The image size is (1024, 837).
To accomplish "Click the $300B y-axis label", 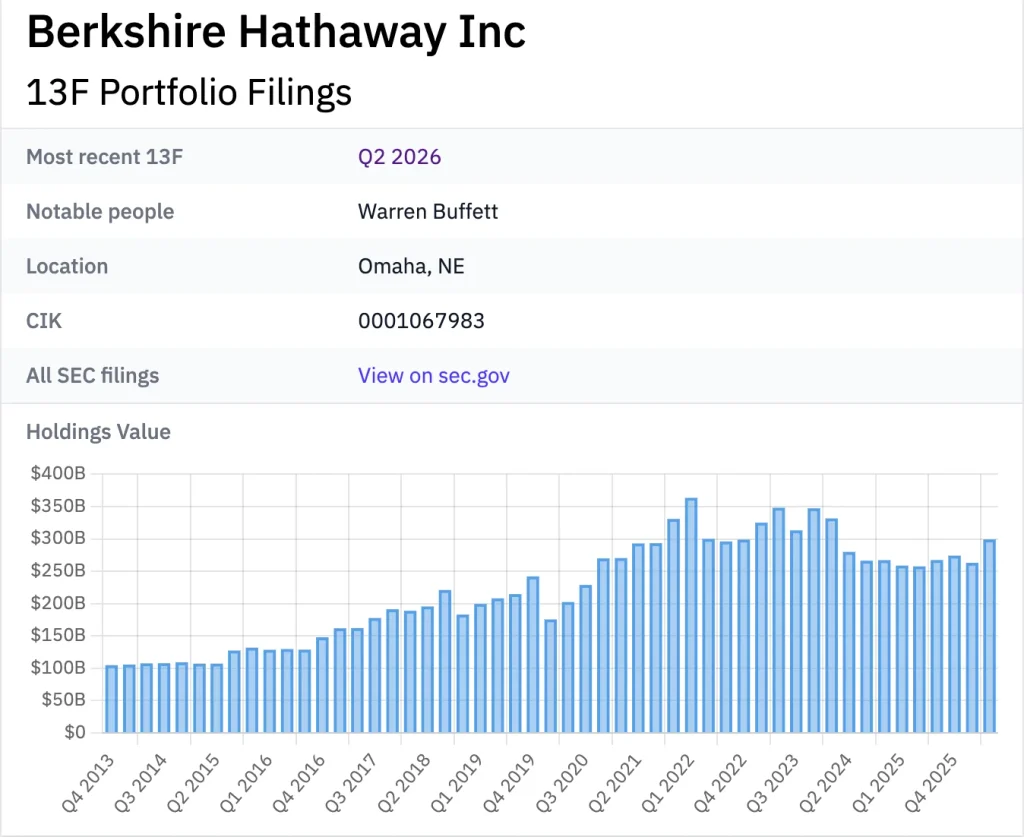I will pyautogui.click(x=58, y=538).
